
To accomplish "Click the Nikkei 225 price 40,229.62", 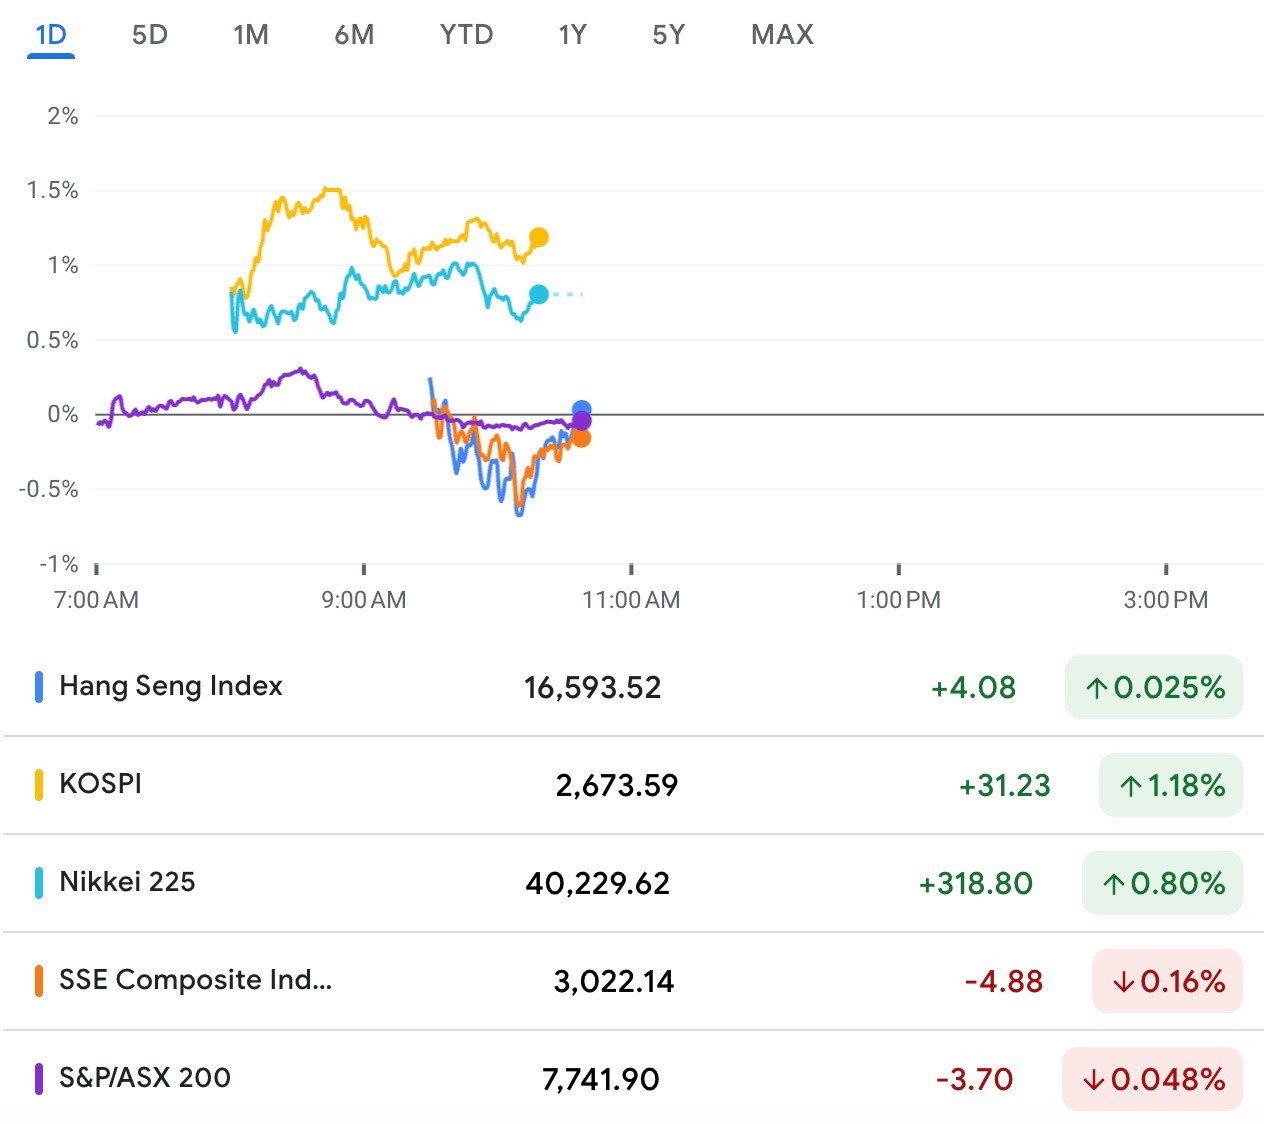I will [598, 884].
